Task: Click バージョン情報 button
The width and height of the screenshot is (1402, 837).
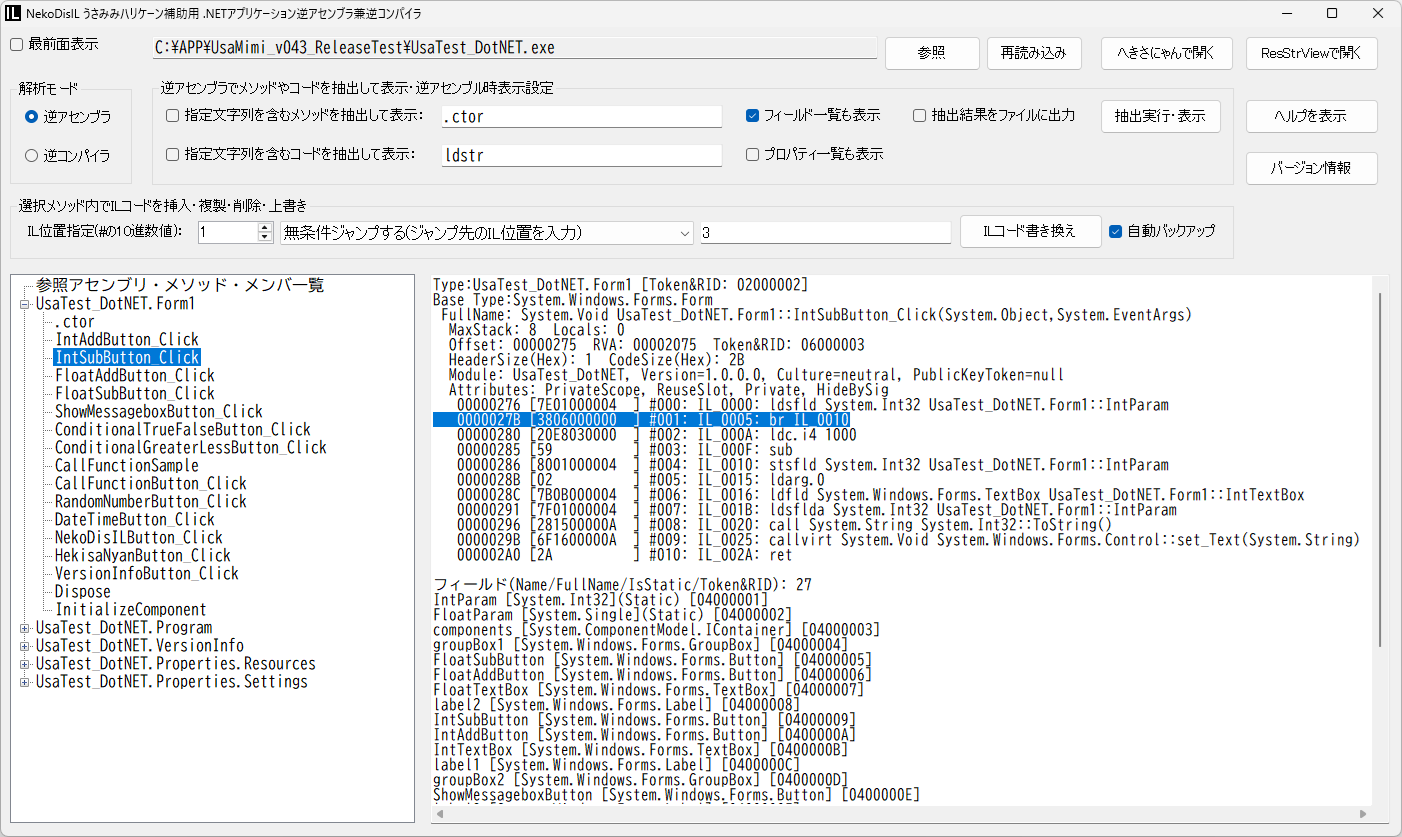Action: (x=1311, y=168)
